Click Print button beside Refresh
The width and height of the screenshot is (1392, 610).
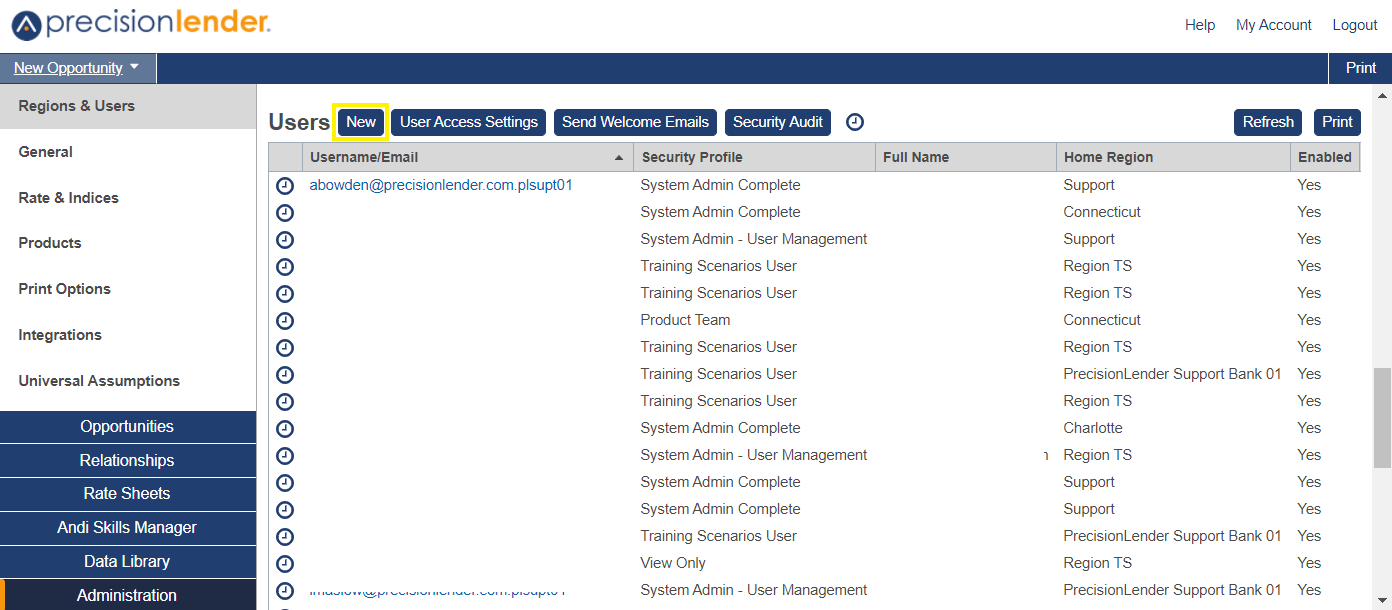[x=1337, y=122]
